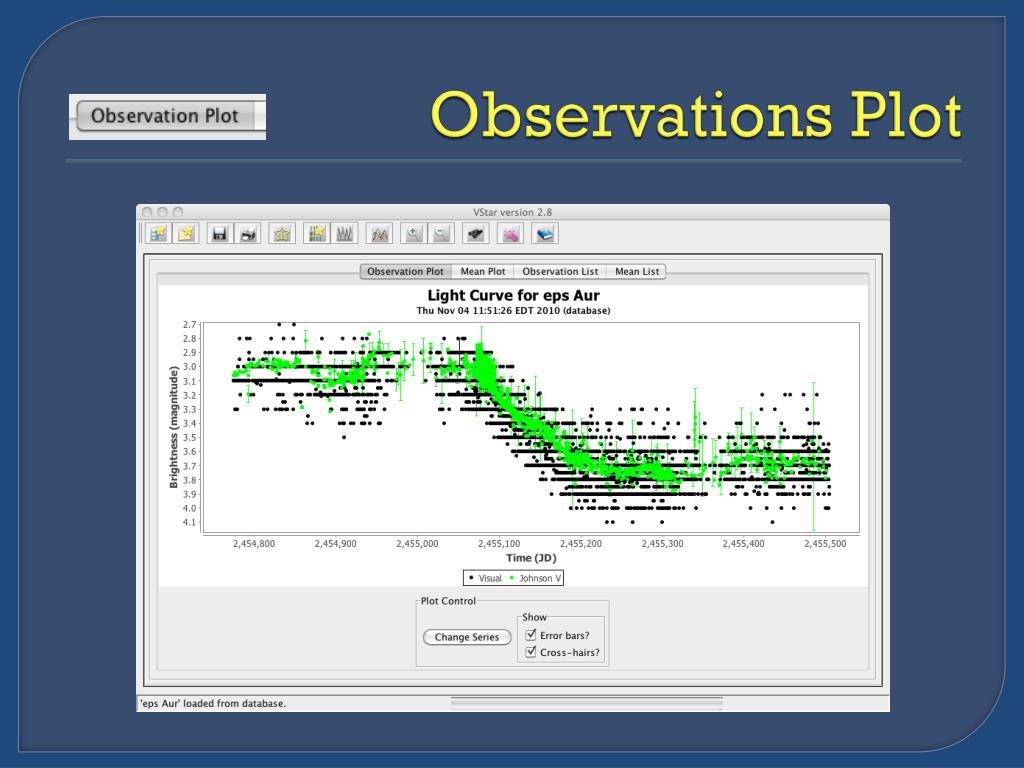
Task: Click the 2,455,300 x-axis tick label
Action: 662,543
